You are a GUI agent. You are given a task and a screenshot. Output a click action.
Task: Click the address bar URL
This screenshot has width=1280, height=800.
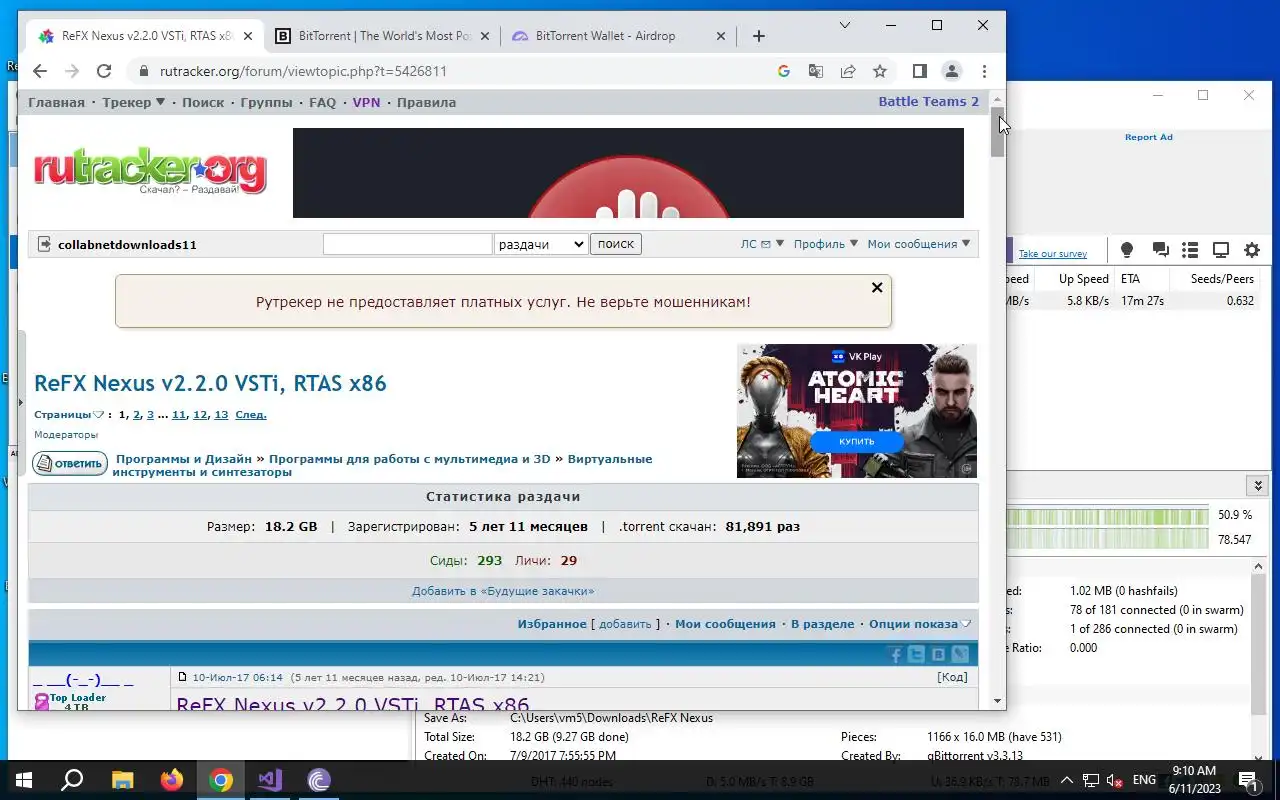tap(303, 71)
